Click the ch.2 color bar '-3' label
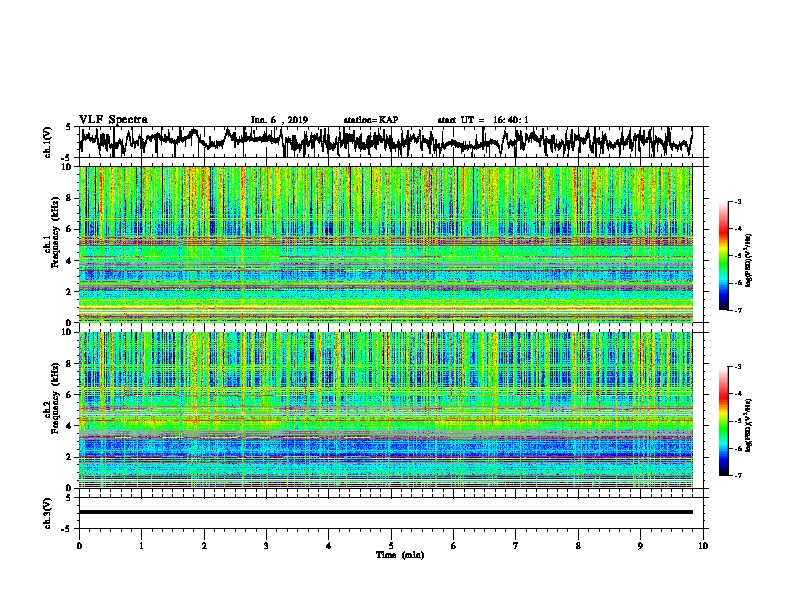Screen dimensions: 792x612 click(x=737, y=367)
